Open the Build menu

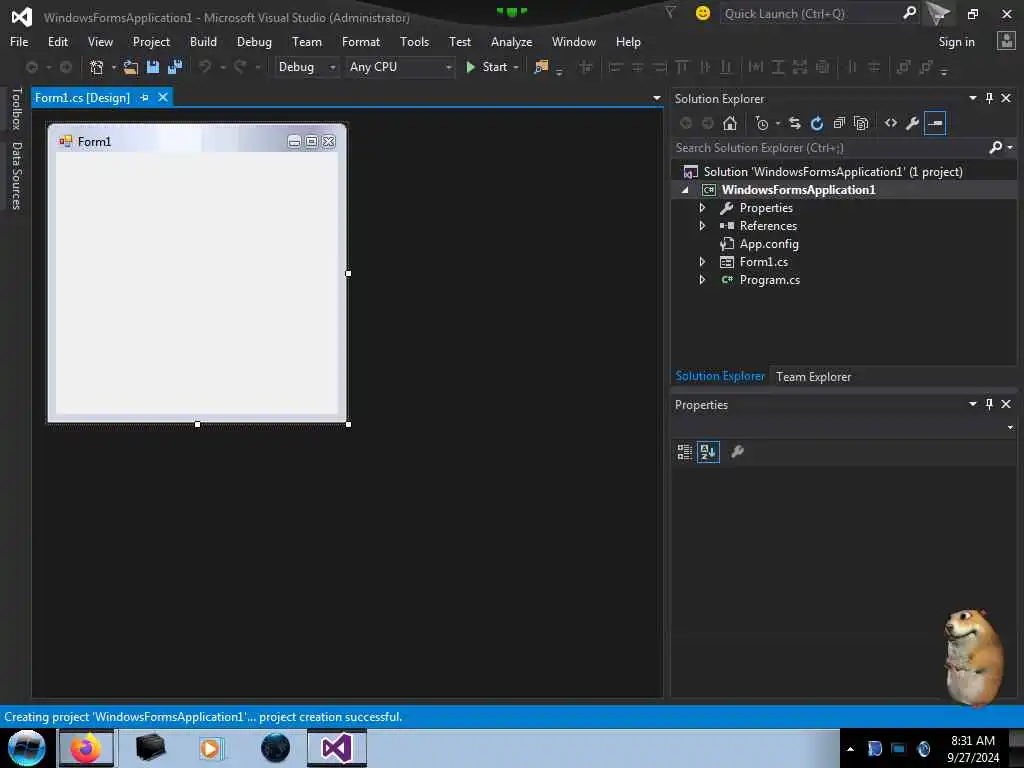tap(203, 42)
